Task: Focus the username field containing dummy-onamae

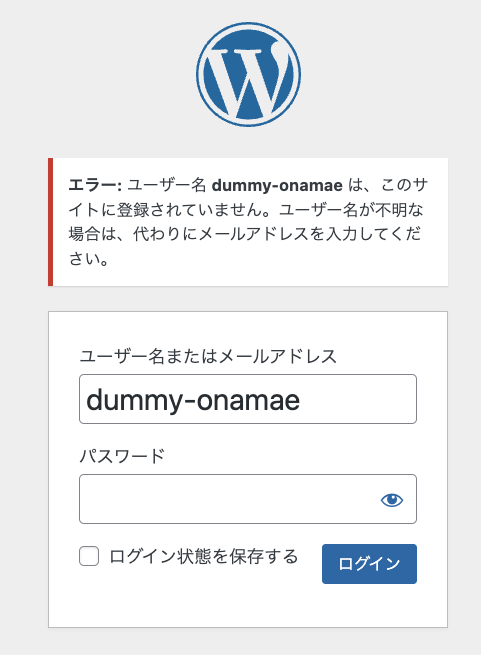Action: click(x=248, y=399)
